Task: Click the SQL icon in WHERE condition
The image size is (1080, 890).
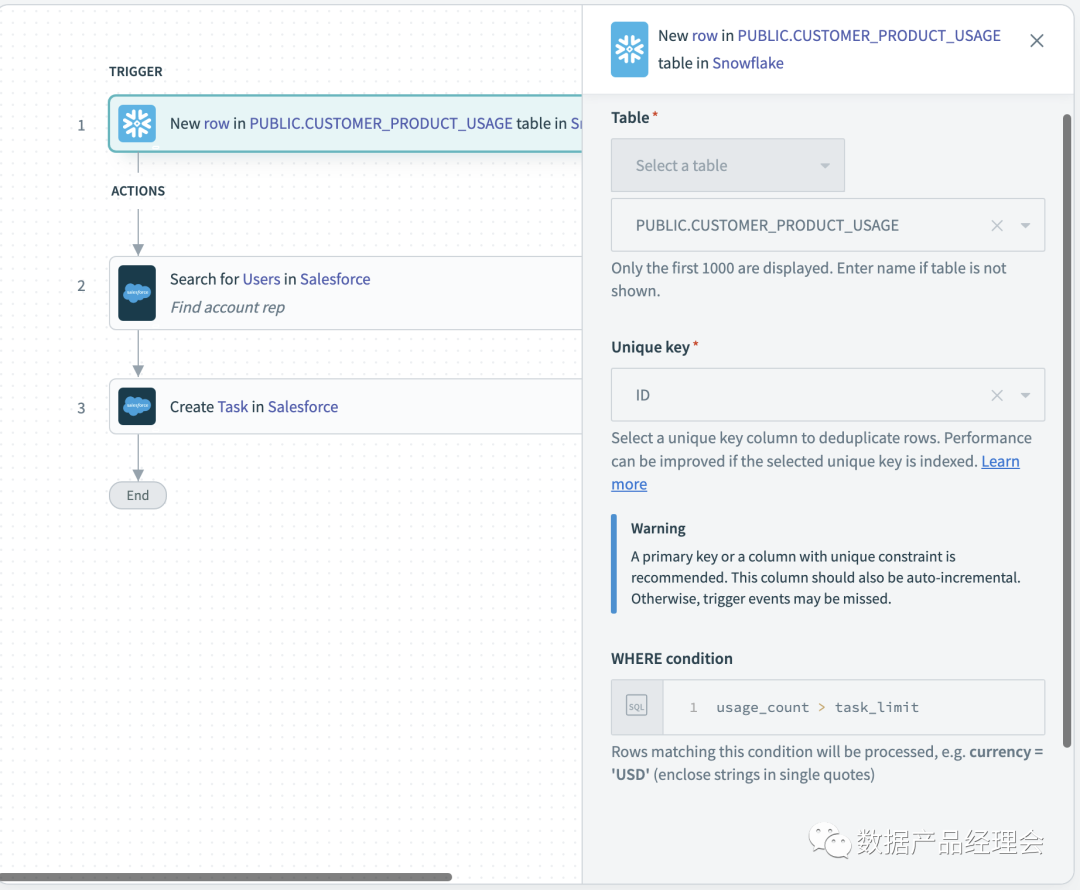Action: pyautogui.click(x=636, y=706)
